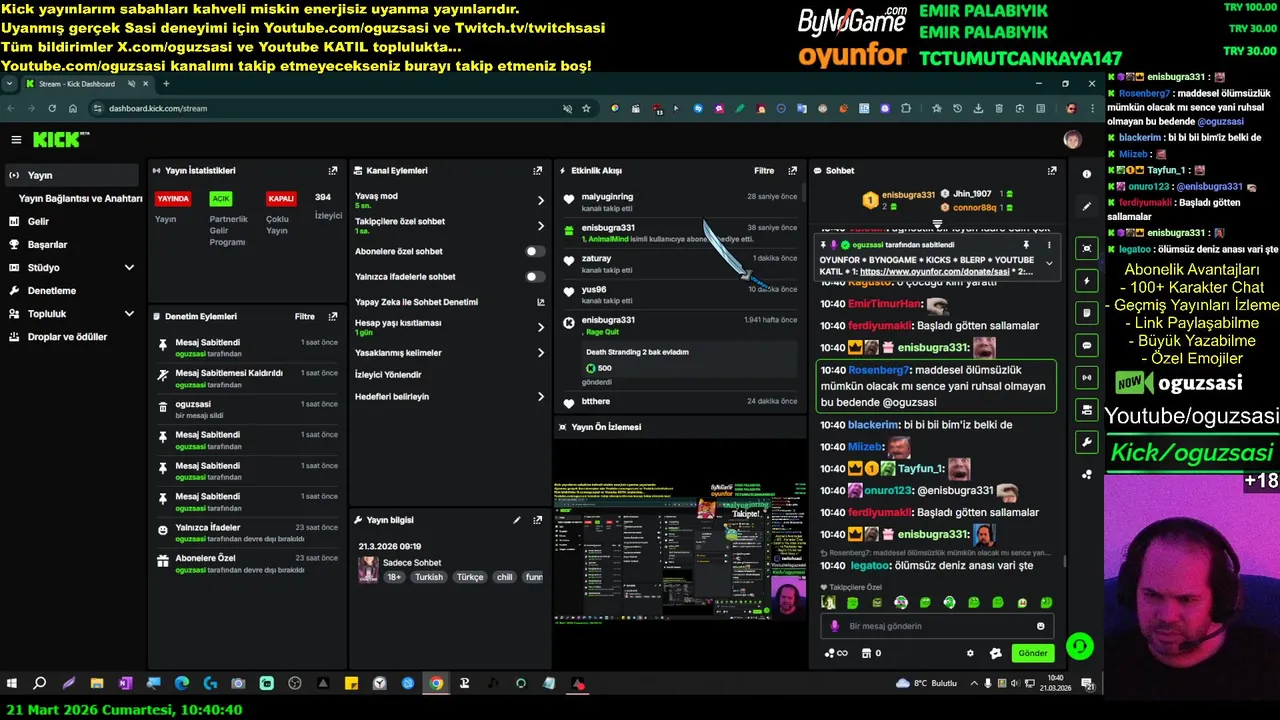Pop out the Etkinlik Akışı panel
This screenshot has height=720, width=1280.
(793, 171)
